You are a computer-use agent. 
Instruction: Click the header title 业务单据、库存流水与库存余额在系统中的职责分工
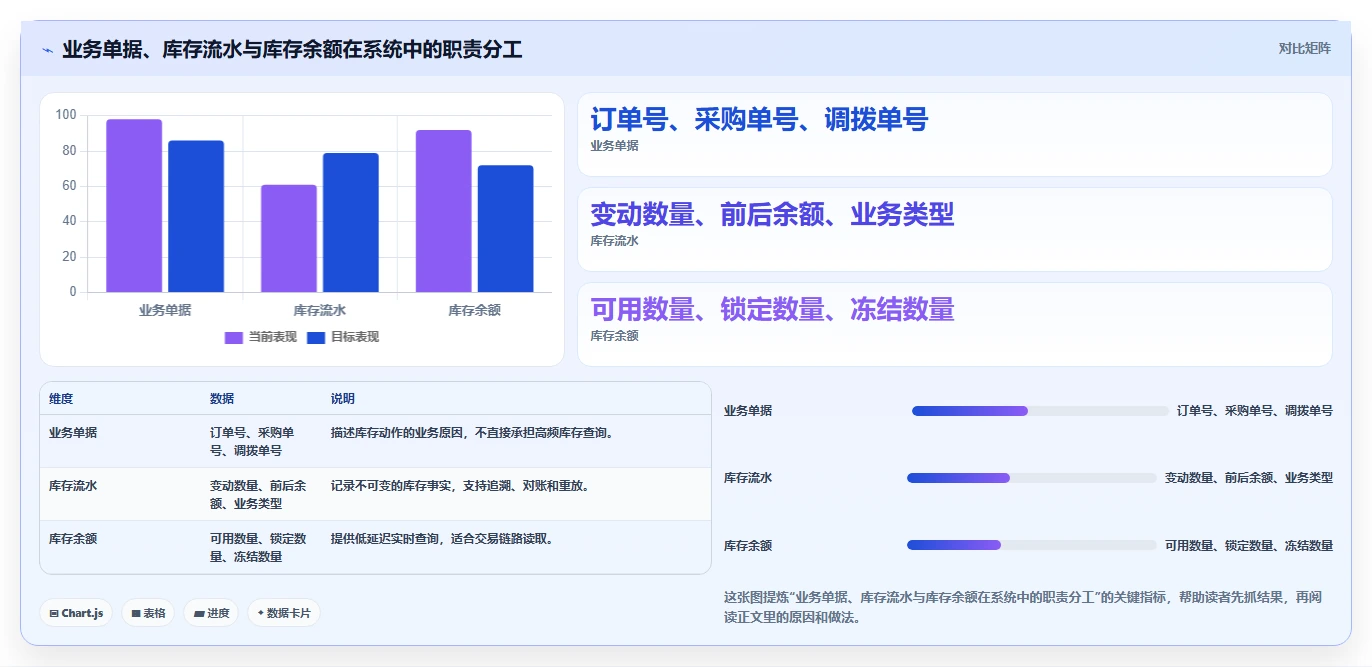pyautogui.click(x=292, y=50)
